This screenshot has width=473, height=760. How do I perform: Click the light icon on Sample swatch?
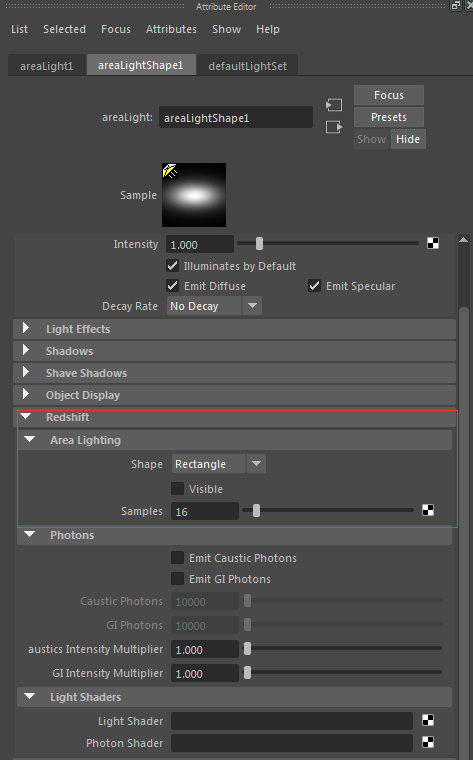[170, 171]
